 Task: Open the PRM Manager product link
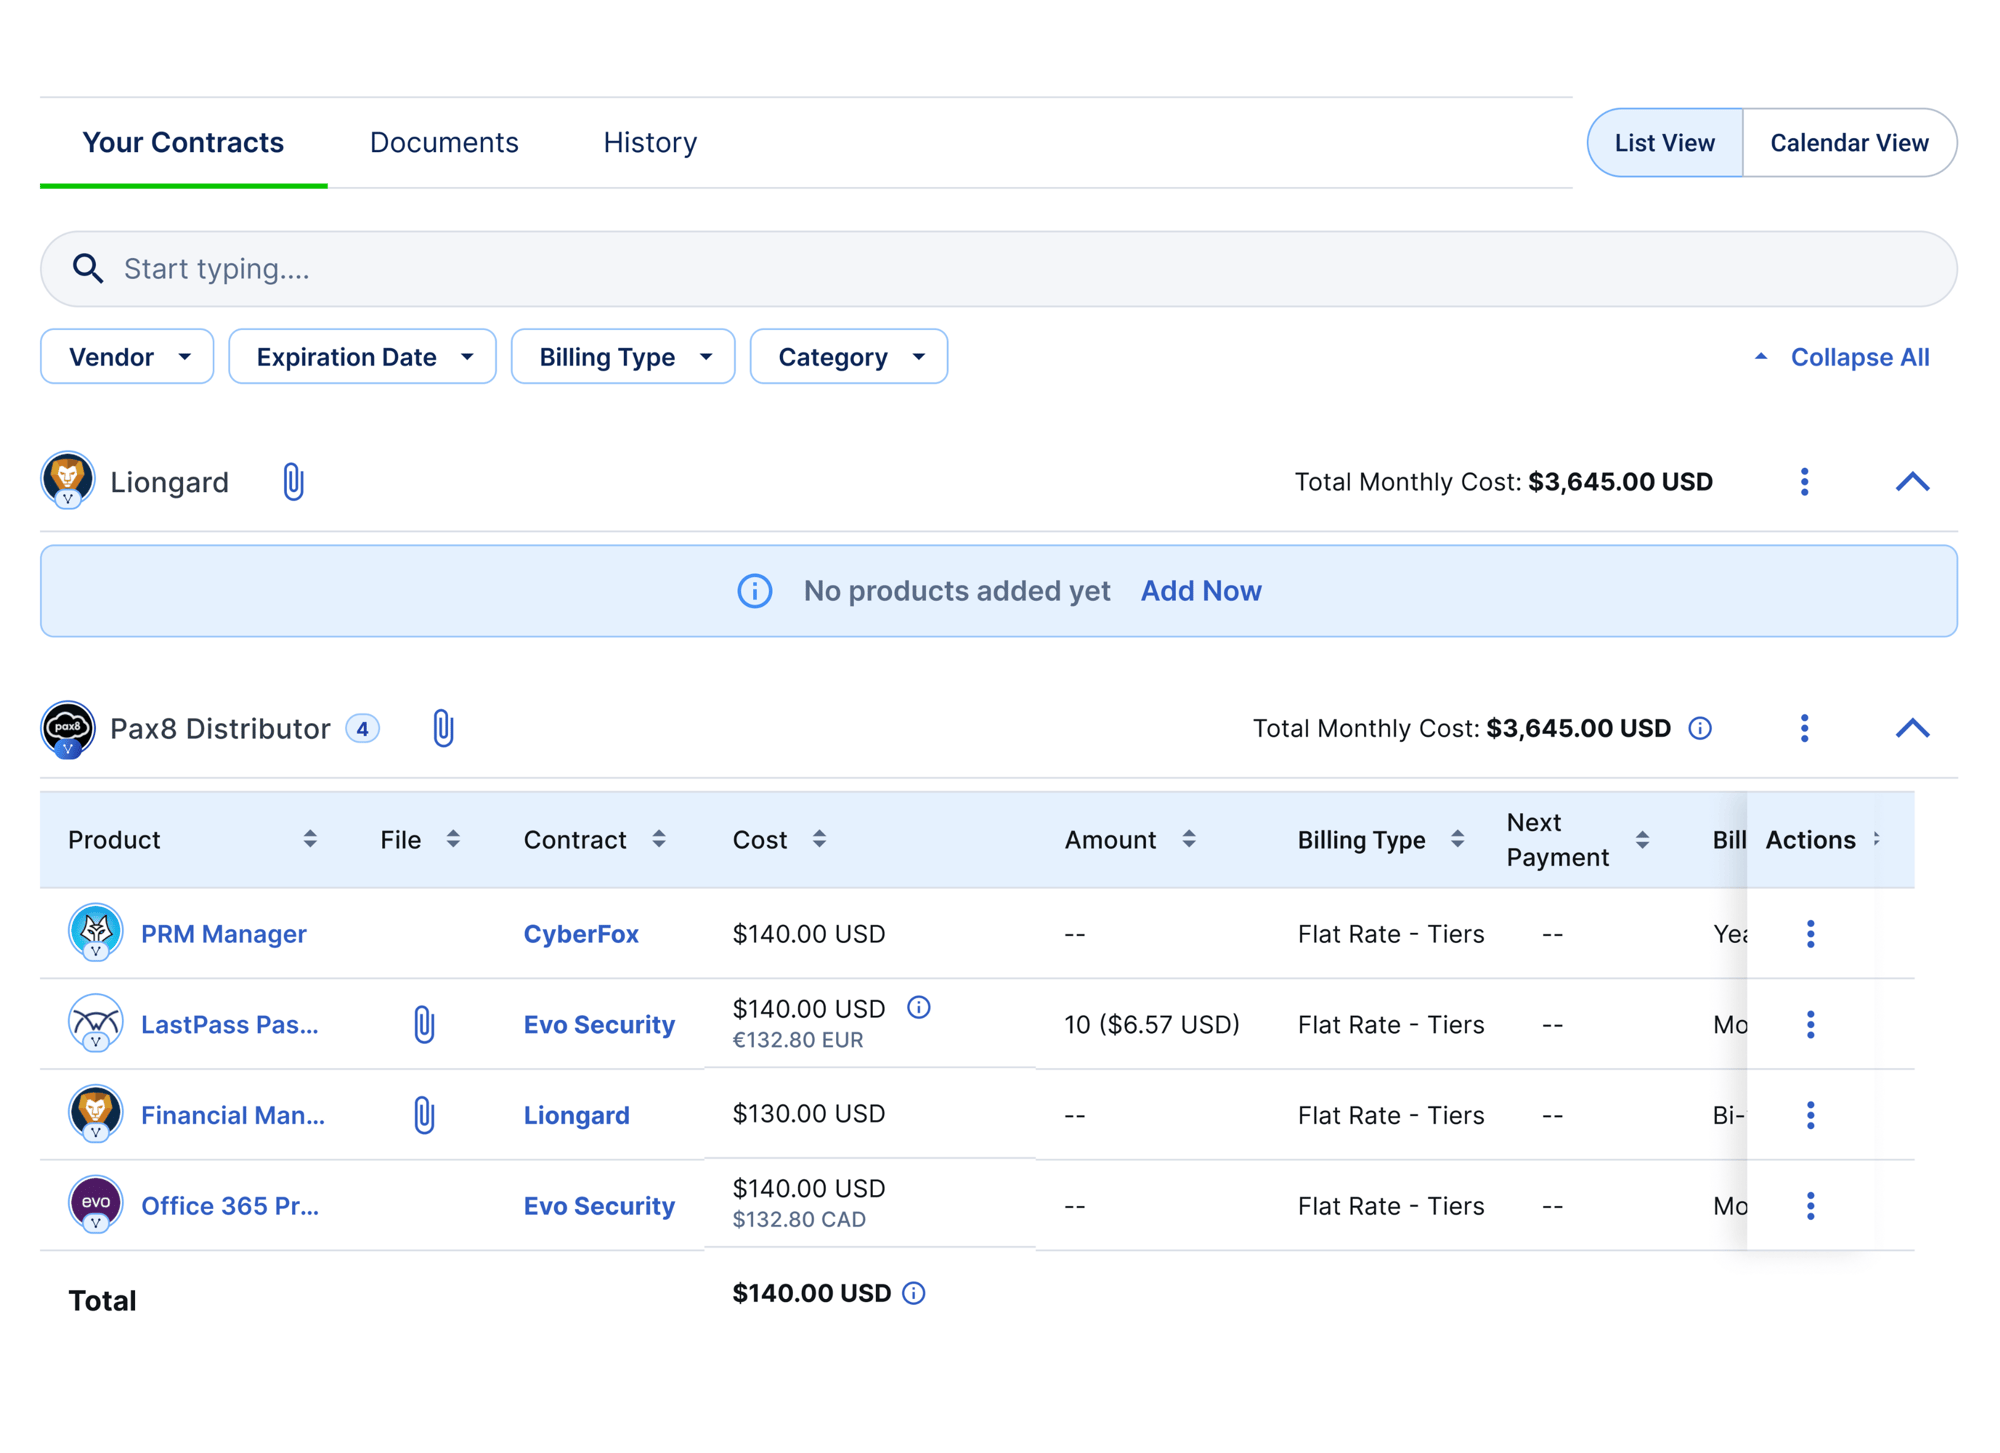[224, 934]
